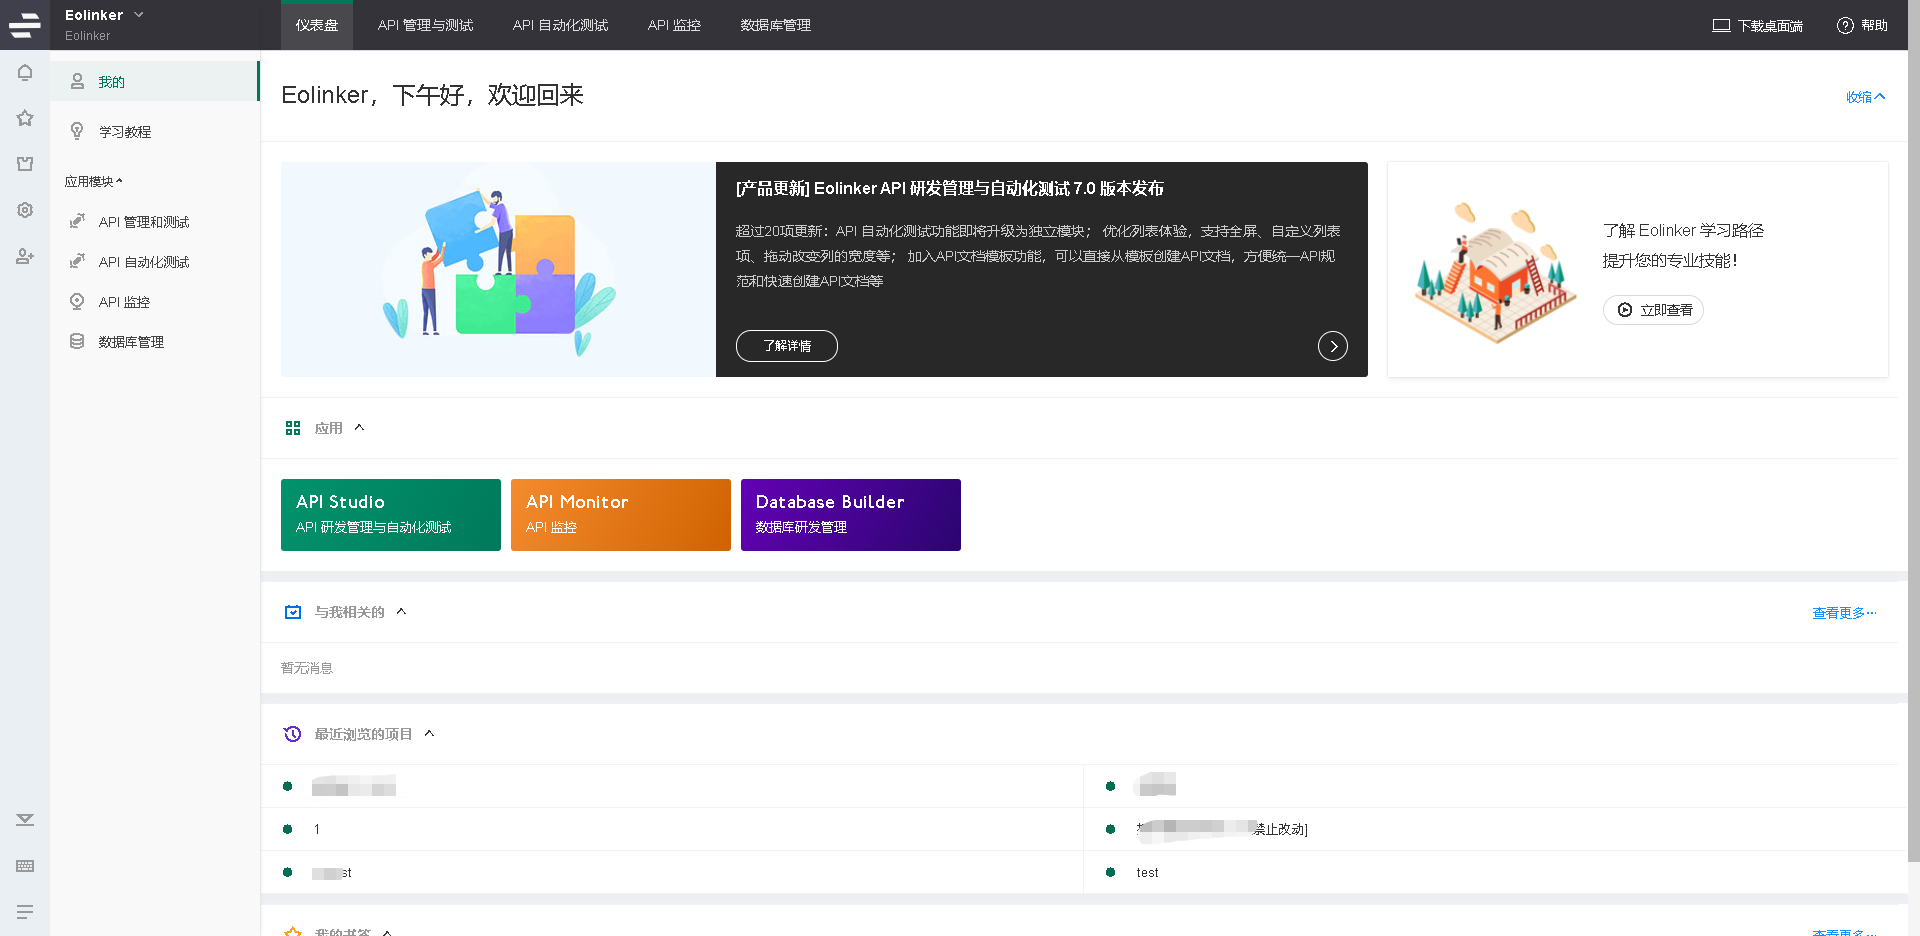Open the API Monitor card
Image resolution: width=1920 pixels, height=936 pixels.
tap(621, 515)
